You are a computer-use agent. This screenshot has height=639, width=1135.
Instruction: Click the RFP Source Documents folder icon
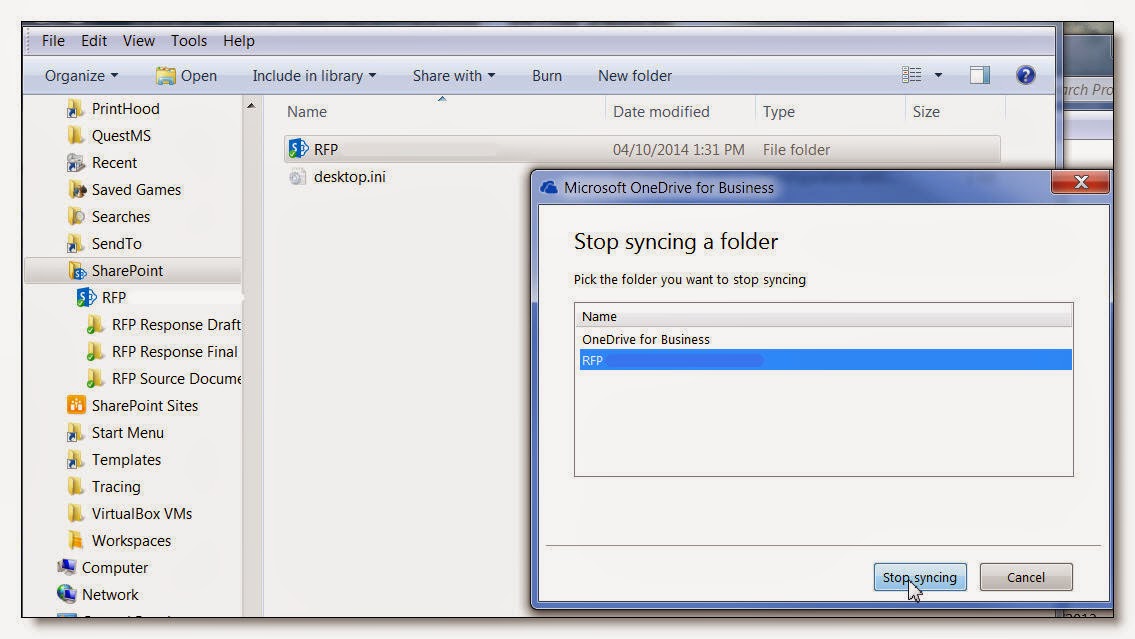95,378
